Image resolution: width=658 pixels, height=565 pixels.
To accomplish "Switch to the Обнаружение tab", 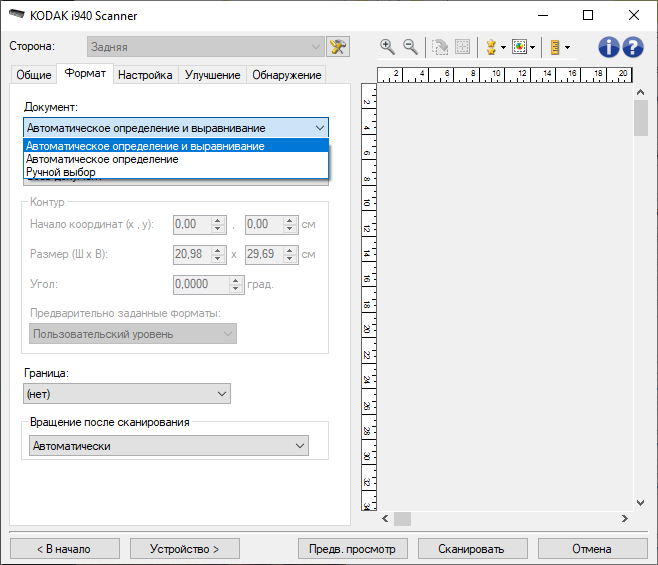I will pos(287,75).
